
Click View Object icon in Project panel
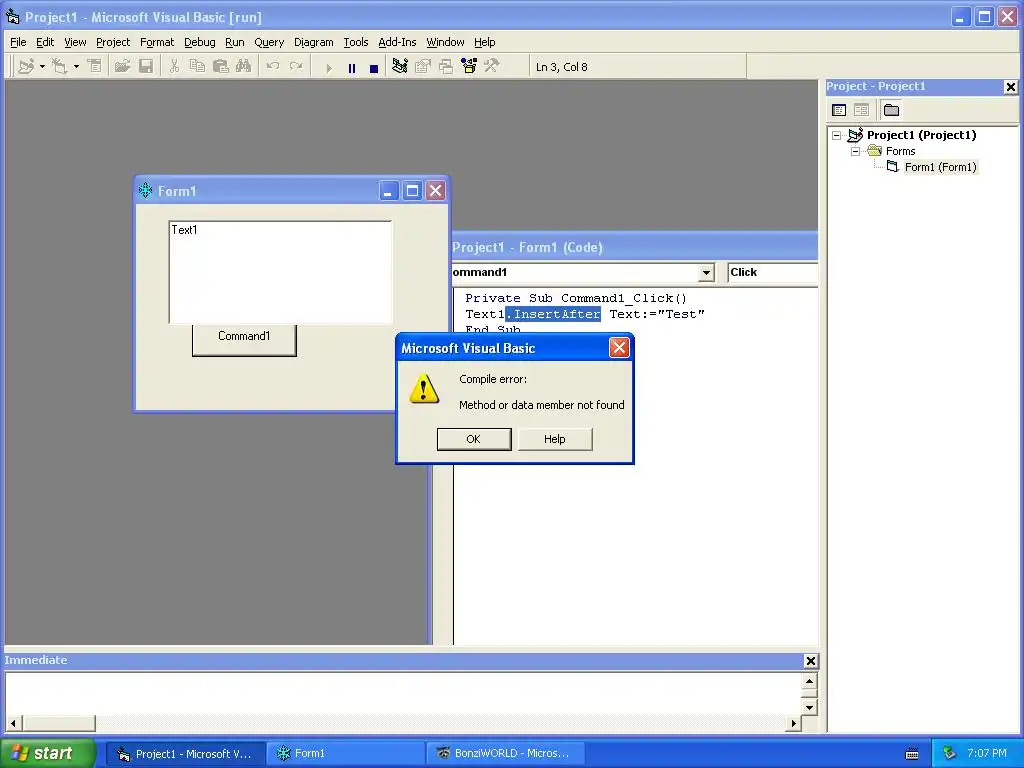click(x=861, y=110)
